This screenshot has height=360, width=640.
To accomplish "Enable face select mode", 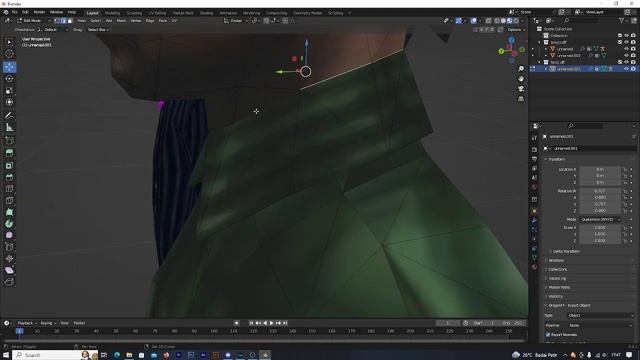I will tap(69, 20).
